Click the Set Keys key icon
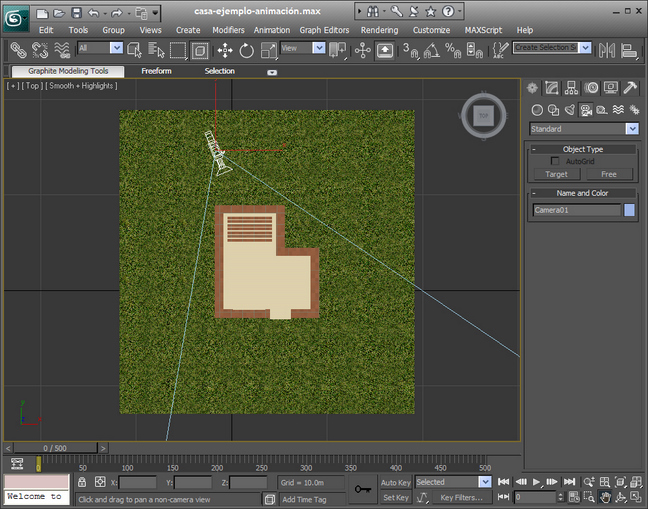Viewport: 648px width, 509px height. click(361, 489)
